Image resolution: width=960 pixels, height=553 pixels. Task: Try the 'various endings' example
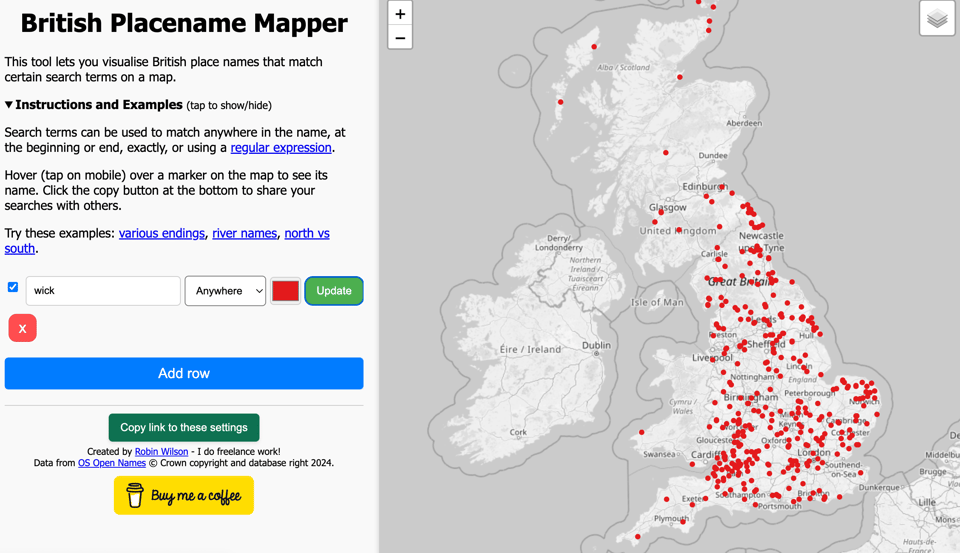(x=161, y=233)
